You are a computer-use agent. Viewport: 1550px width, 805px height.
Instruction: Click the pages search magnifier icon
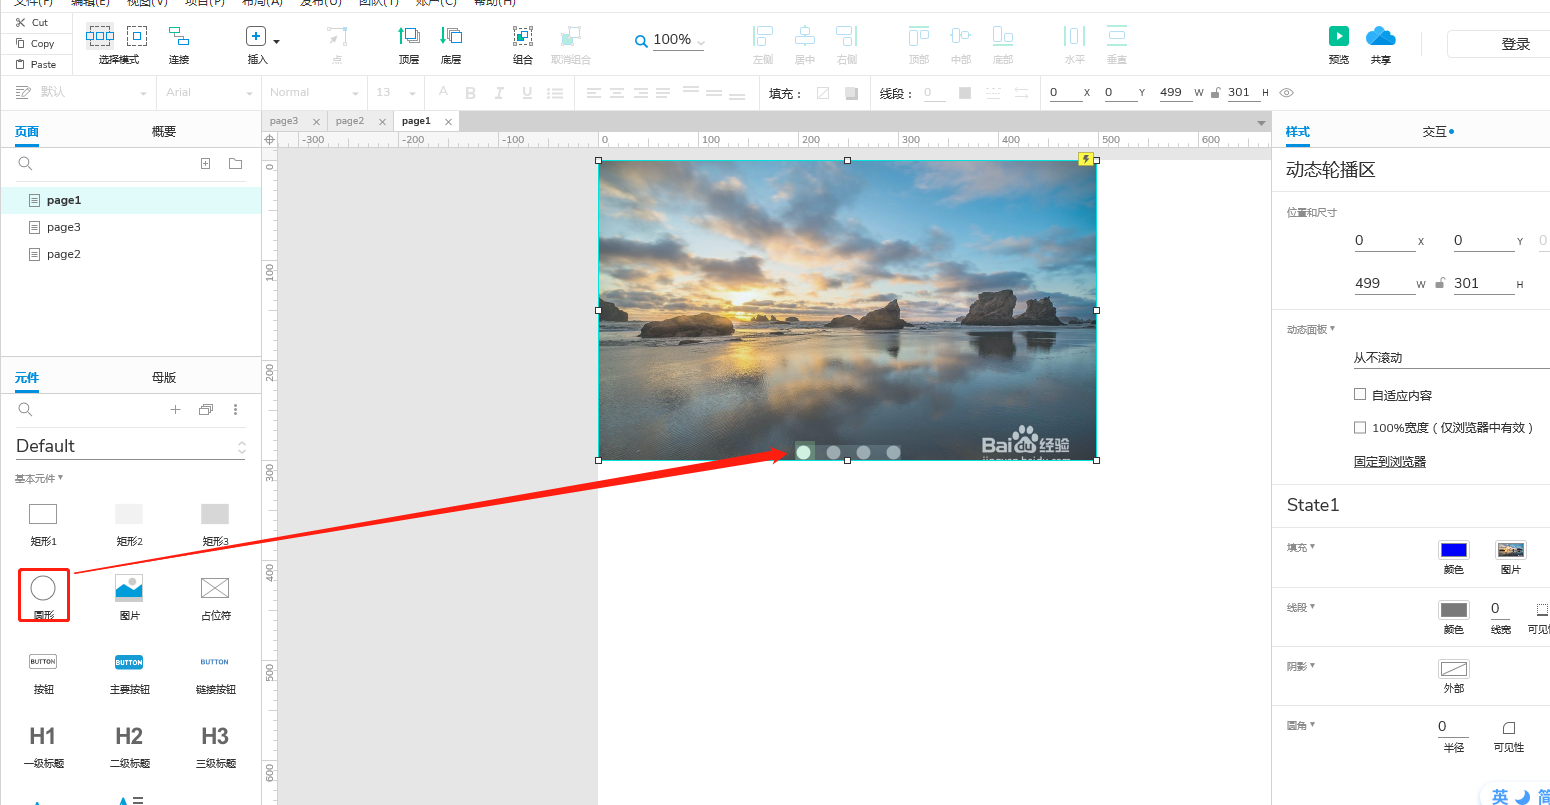[x=26, y=163]
